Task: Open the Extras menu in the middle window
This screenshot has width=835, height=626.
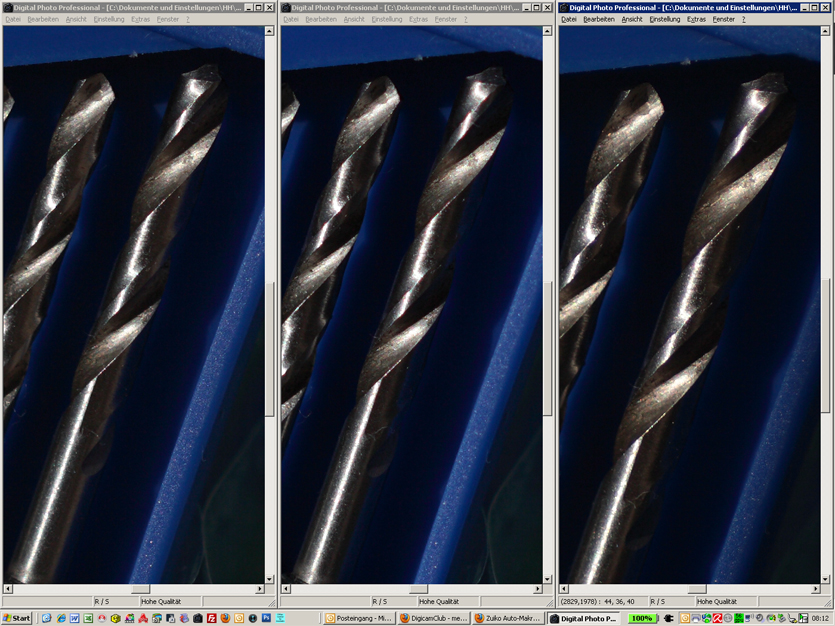Action: point(418,19)
